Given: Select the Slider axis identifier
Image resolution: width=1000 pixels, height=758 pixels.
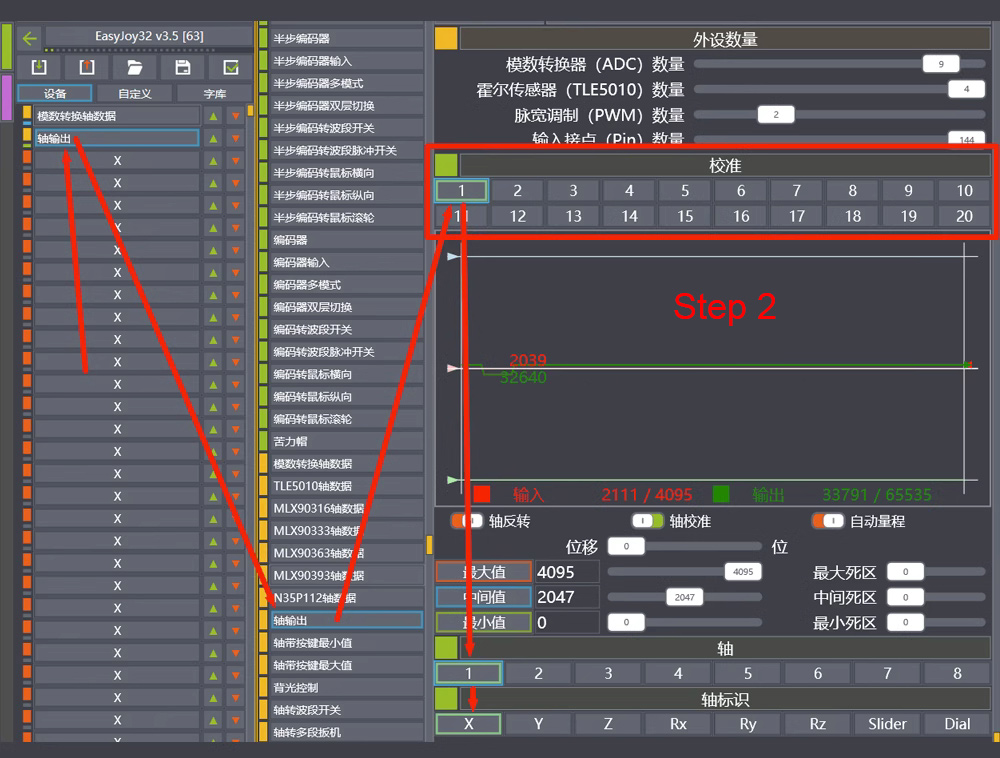Looking at the screenshot, I should point(887,724).
